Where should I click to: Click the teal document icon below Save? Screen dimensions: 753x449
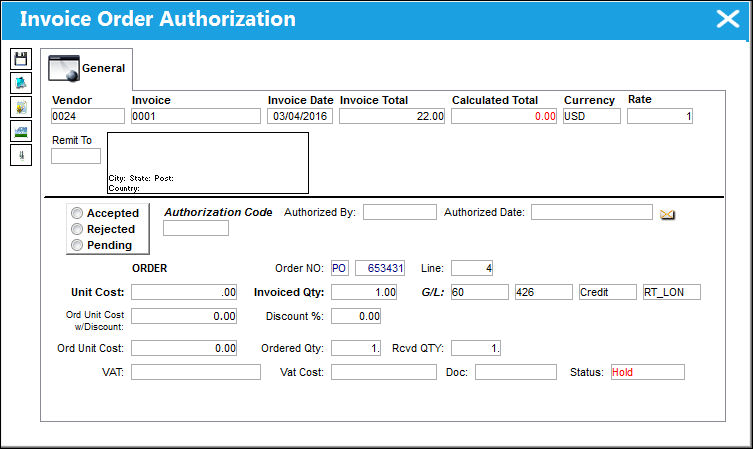click(21, 83)
